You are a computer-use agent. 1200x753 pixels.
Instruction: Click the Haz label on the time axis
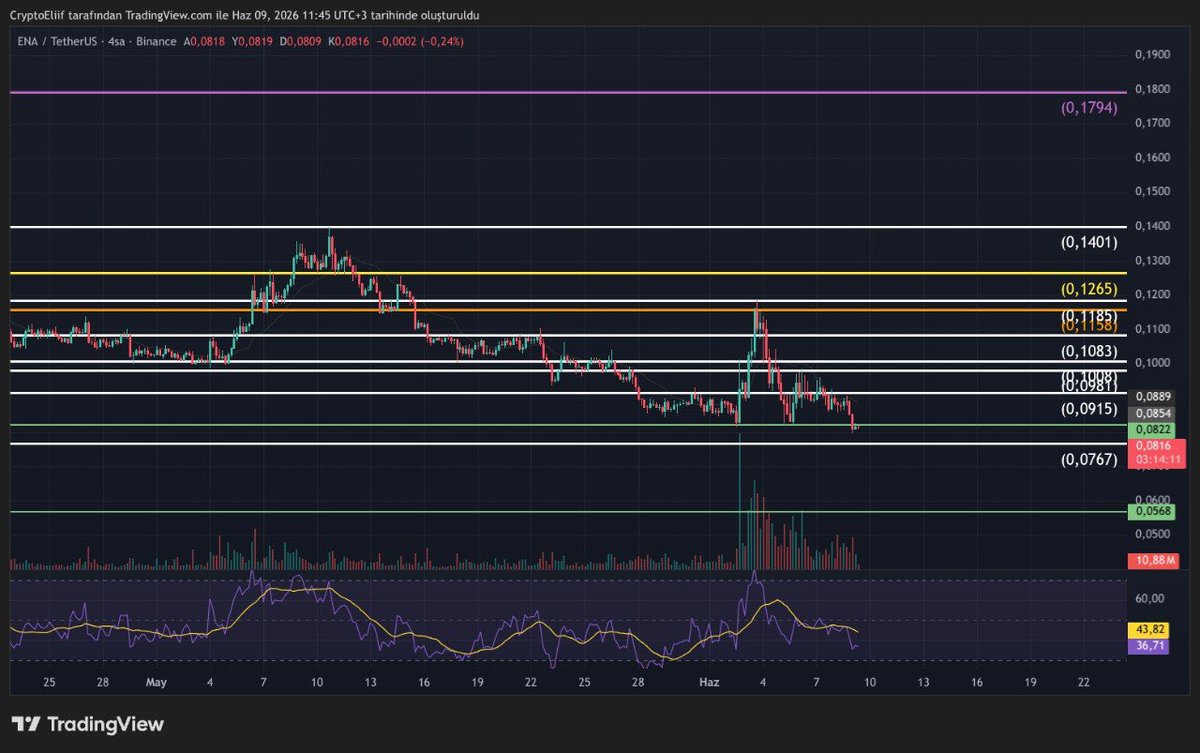click(708, 682)
